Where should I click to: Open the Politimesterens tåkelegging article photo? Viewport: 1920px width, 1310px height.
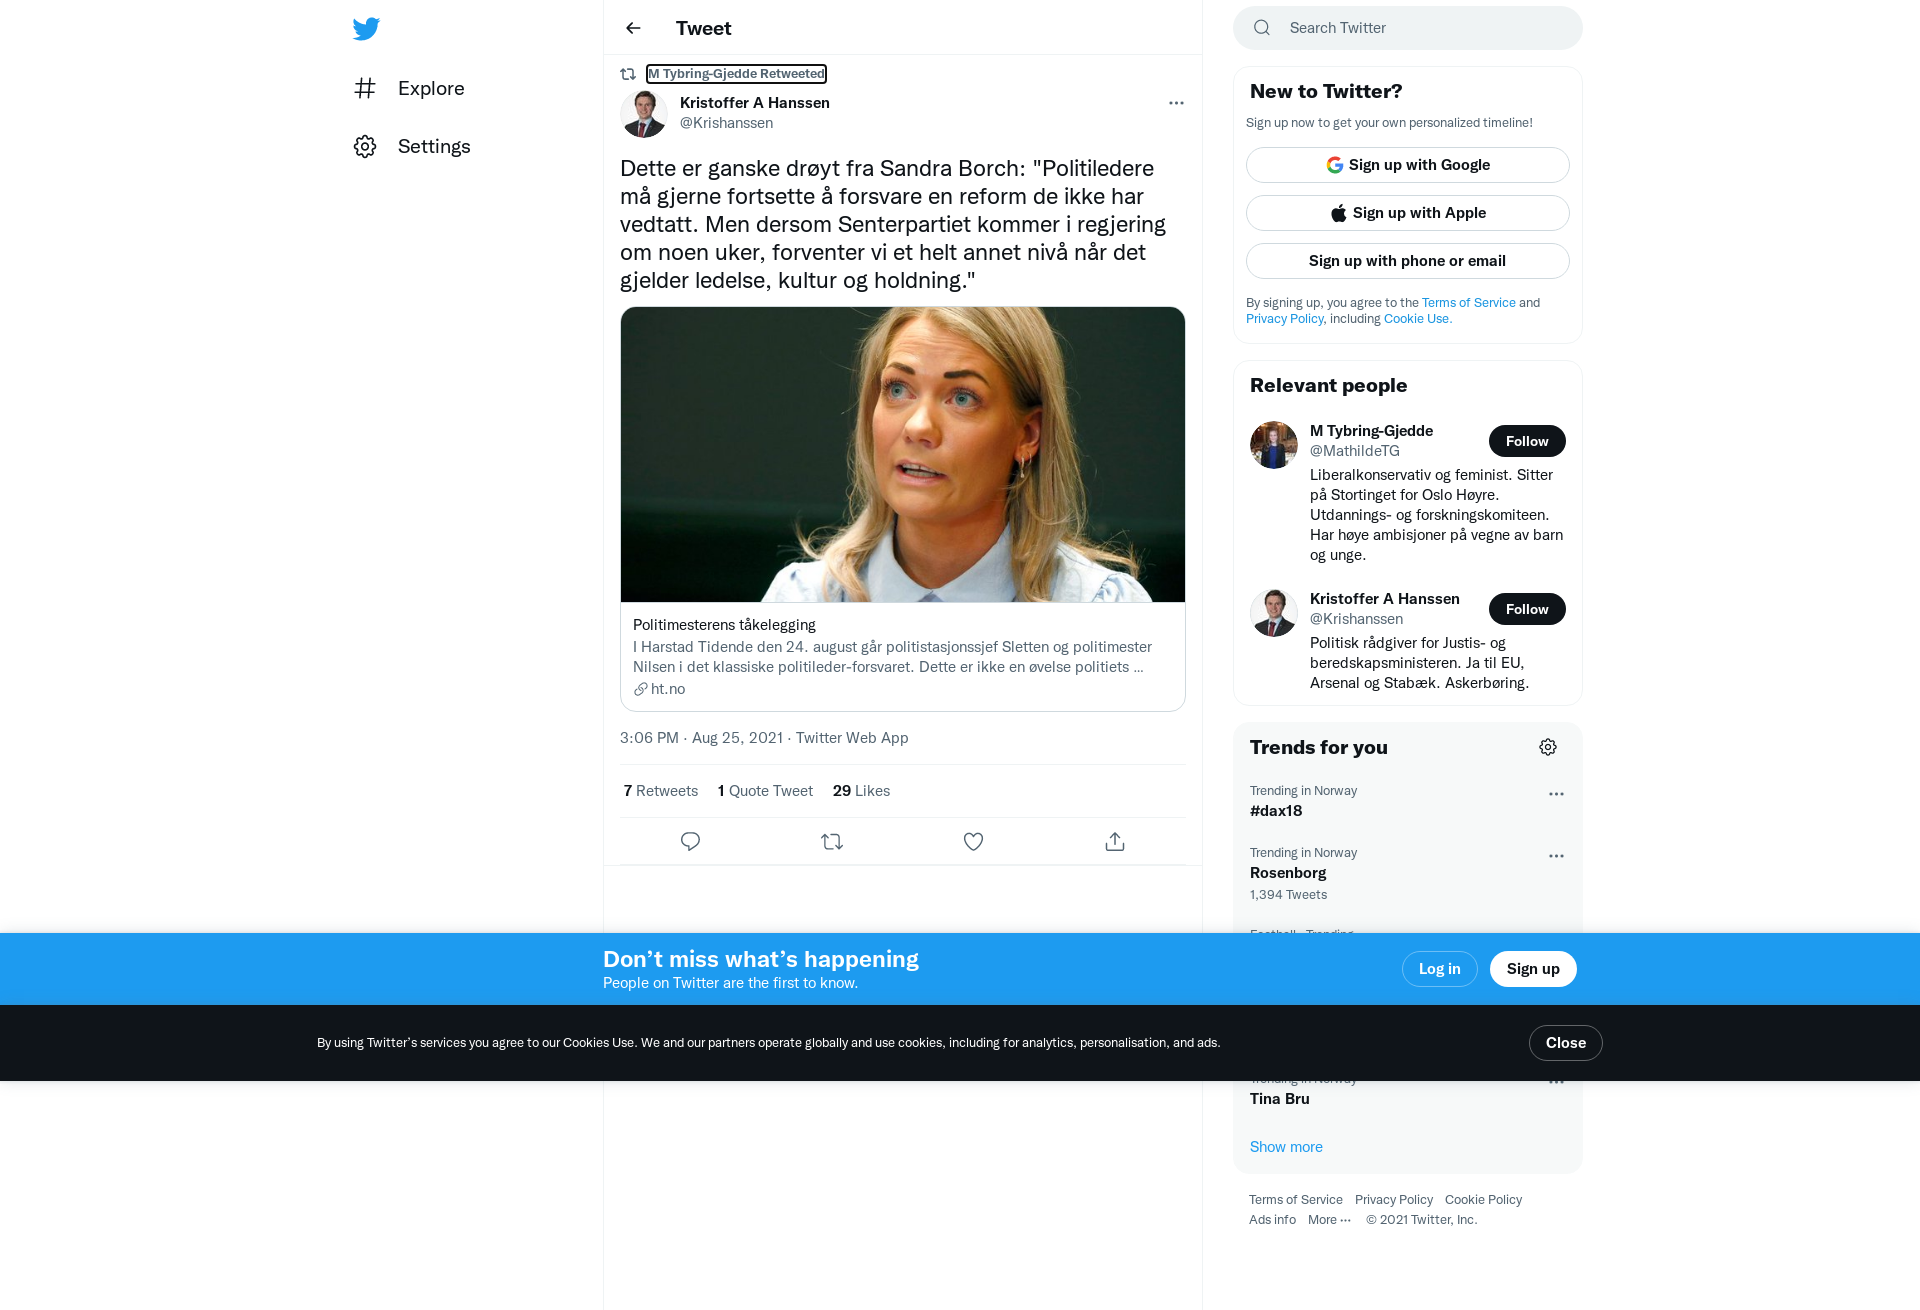(x=903, y=454)
